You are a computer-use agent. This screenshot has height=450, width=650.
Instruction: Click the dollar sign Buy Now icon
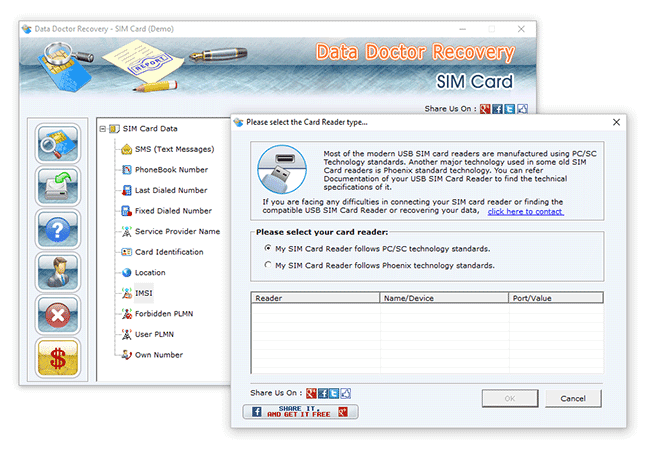point(58,358)
